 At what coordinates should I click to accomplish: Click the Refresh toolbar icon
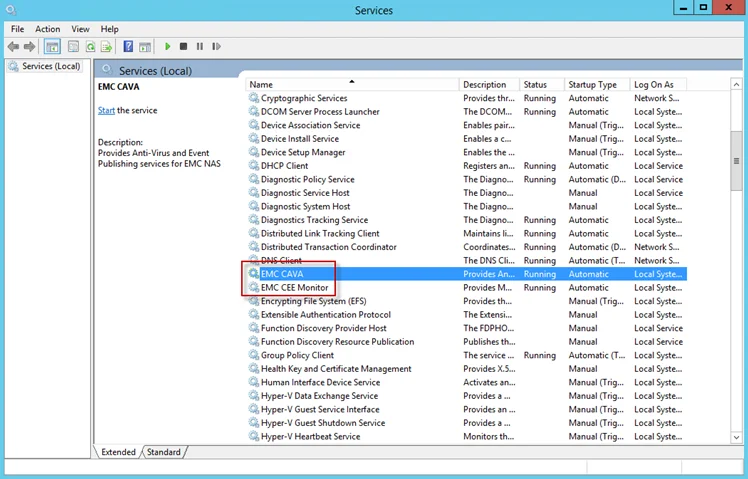coord(90,46)
